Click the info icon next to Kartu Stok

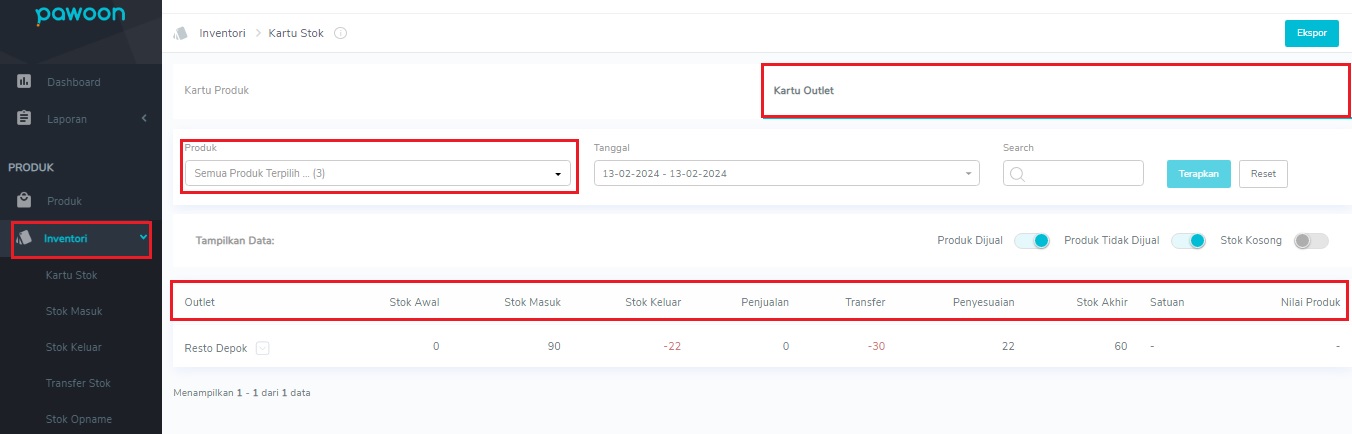pyautogui.click(x=340, y=33)
